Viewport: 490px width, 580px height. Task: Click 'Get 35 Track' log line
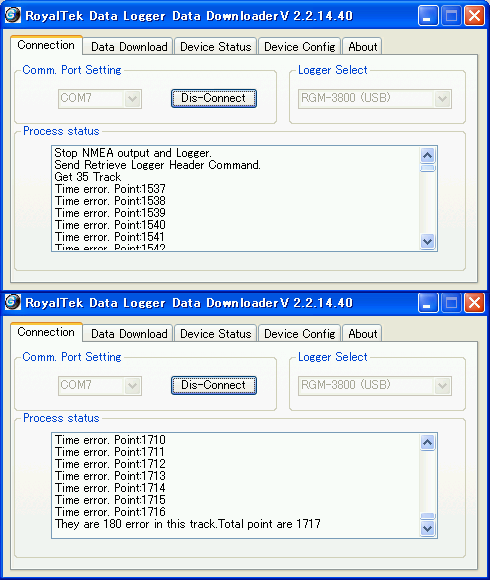tap(88, 177)
